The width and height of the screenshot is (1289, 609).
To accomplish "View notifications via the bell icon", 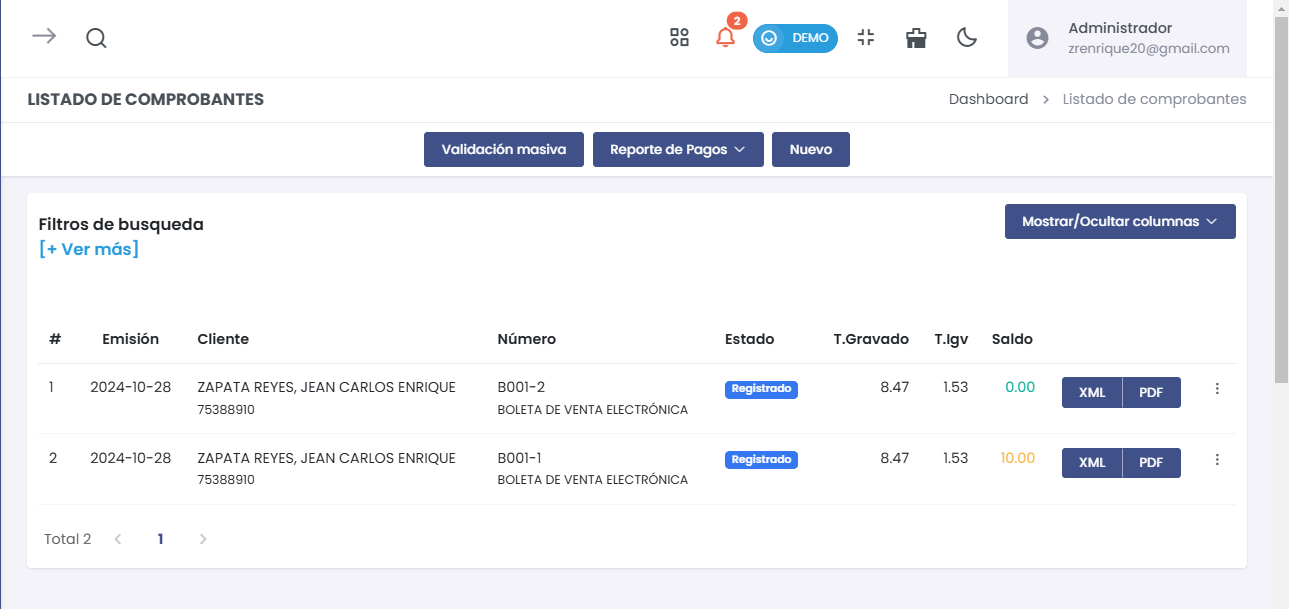I will (x=725, y=38).
